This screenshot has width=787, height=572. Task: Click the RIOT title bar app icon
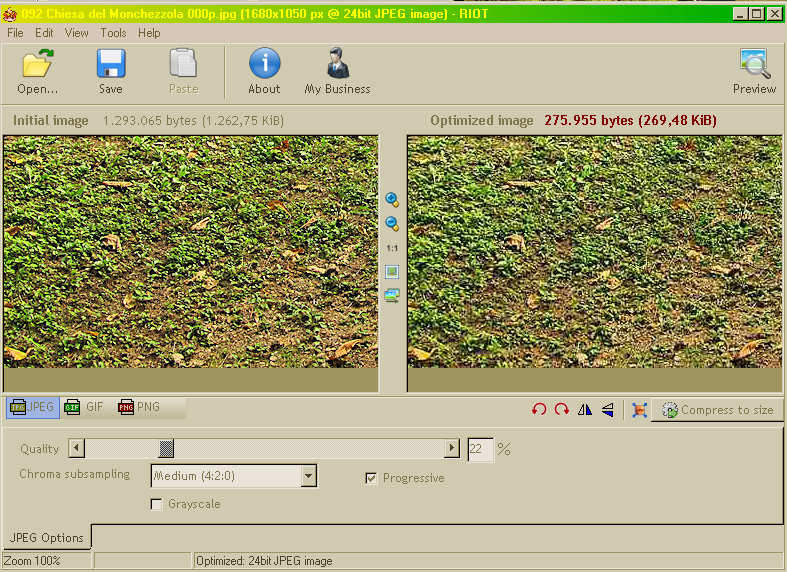[x=10, y=14]
